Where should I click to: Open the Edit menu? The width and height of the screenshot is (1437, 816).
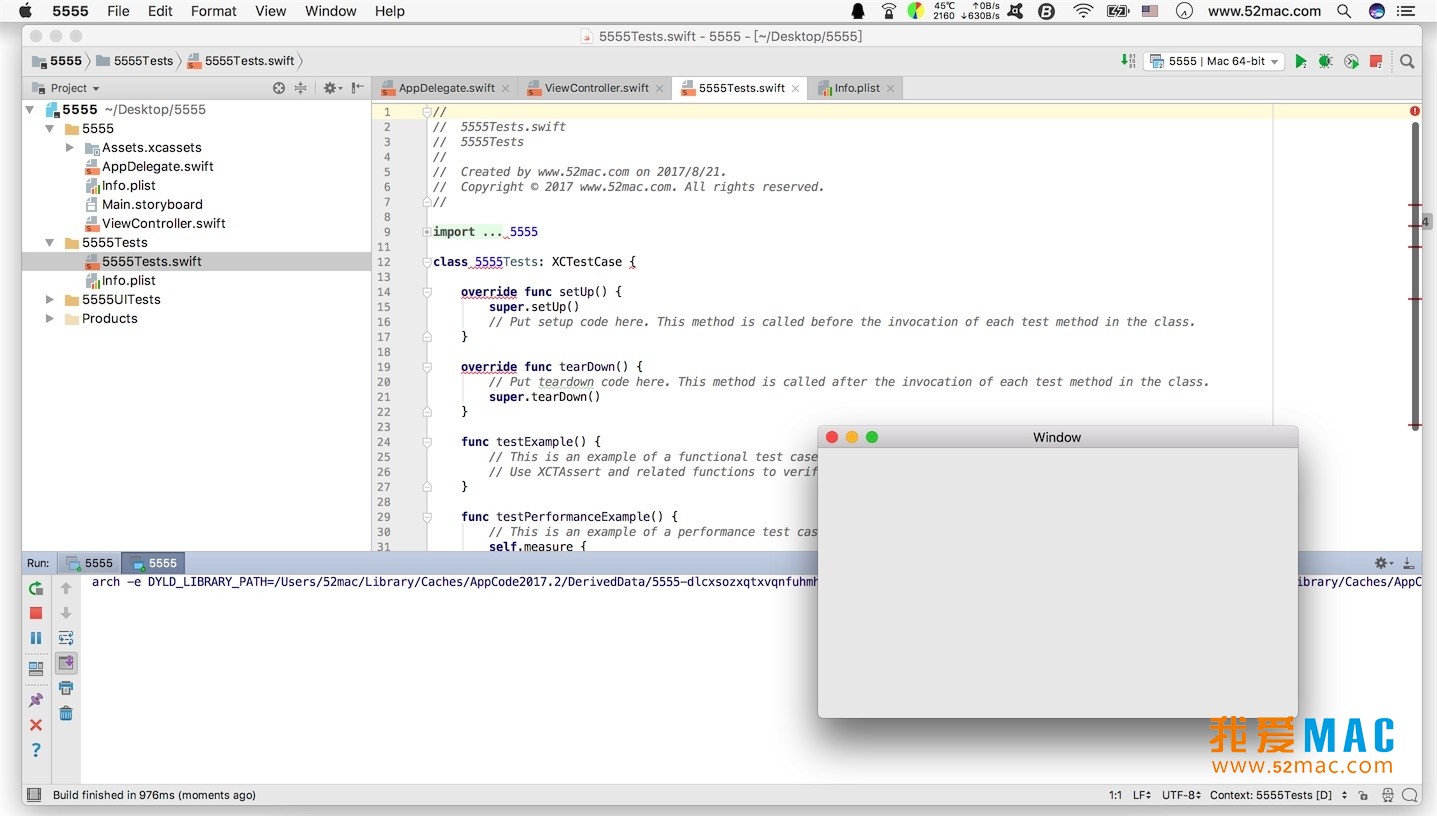point(160,11)
